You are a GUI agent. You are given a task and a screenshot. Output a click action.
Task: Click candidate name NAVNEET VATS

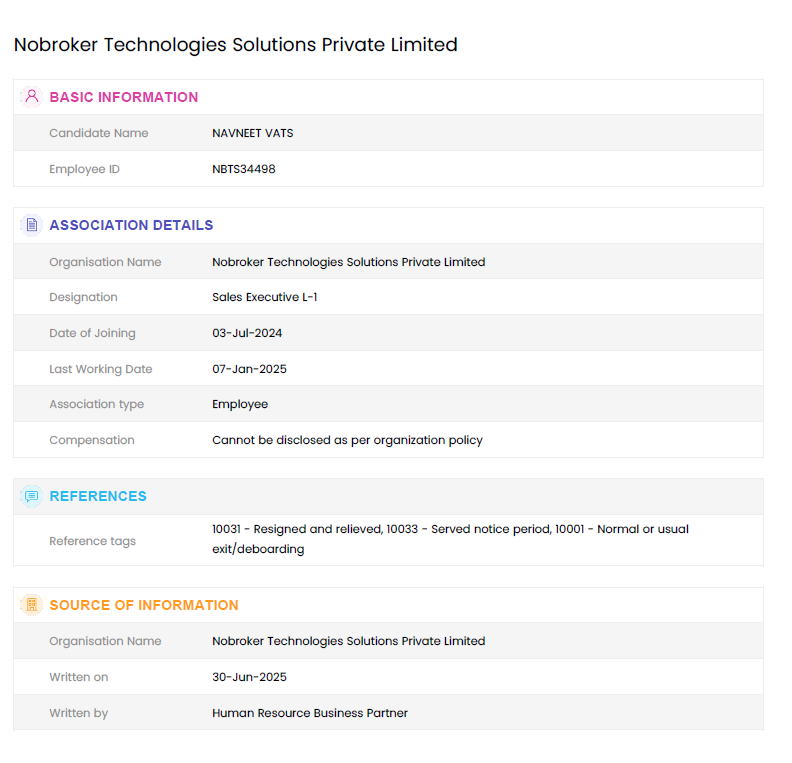tap(253, 133)
